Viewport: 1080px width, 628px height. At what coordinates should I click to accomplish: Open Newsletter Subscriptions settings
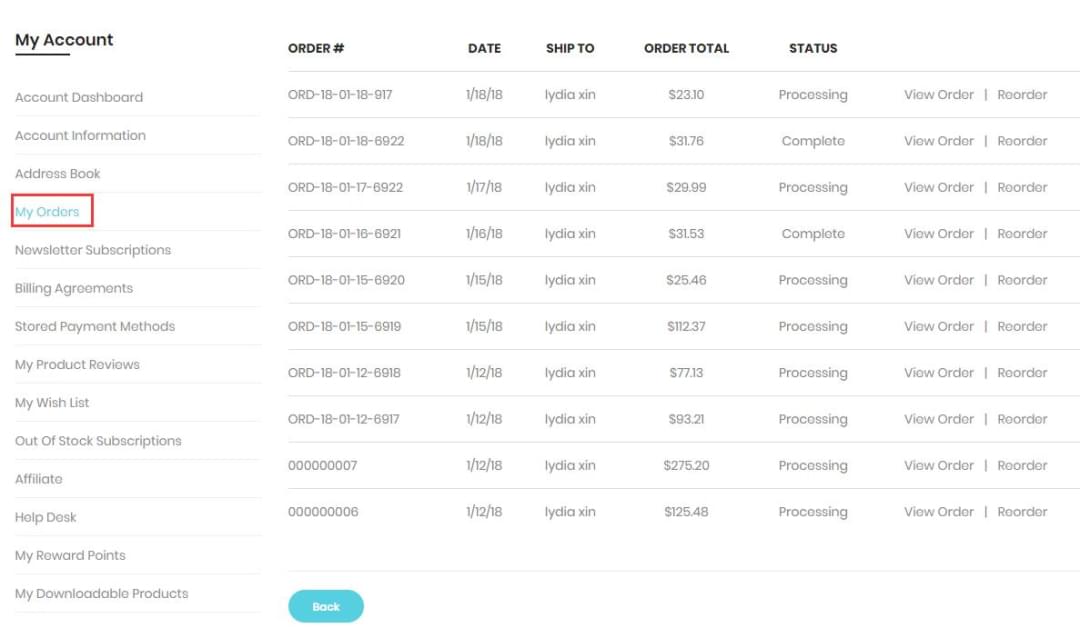point(94,249)
